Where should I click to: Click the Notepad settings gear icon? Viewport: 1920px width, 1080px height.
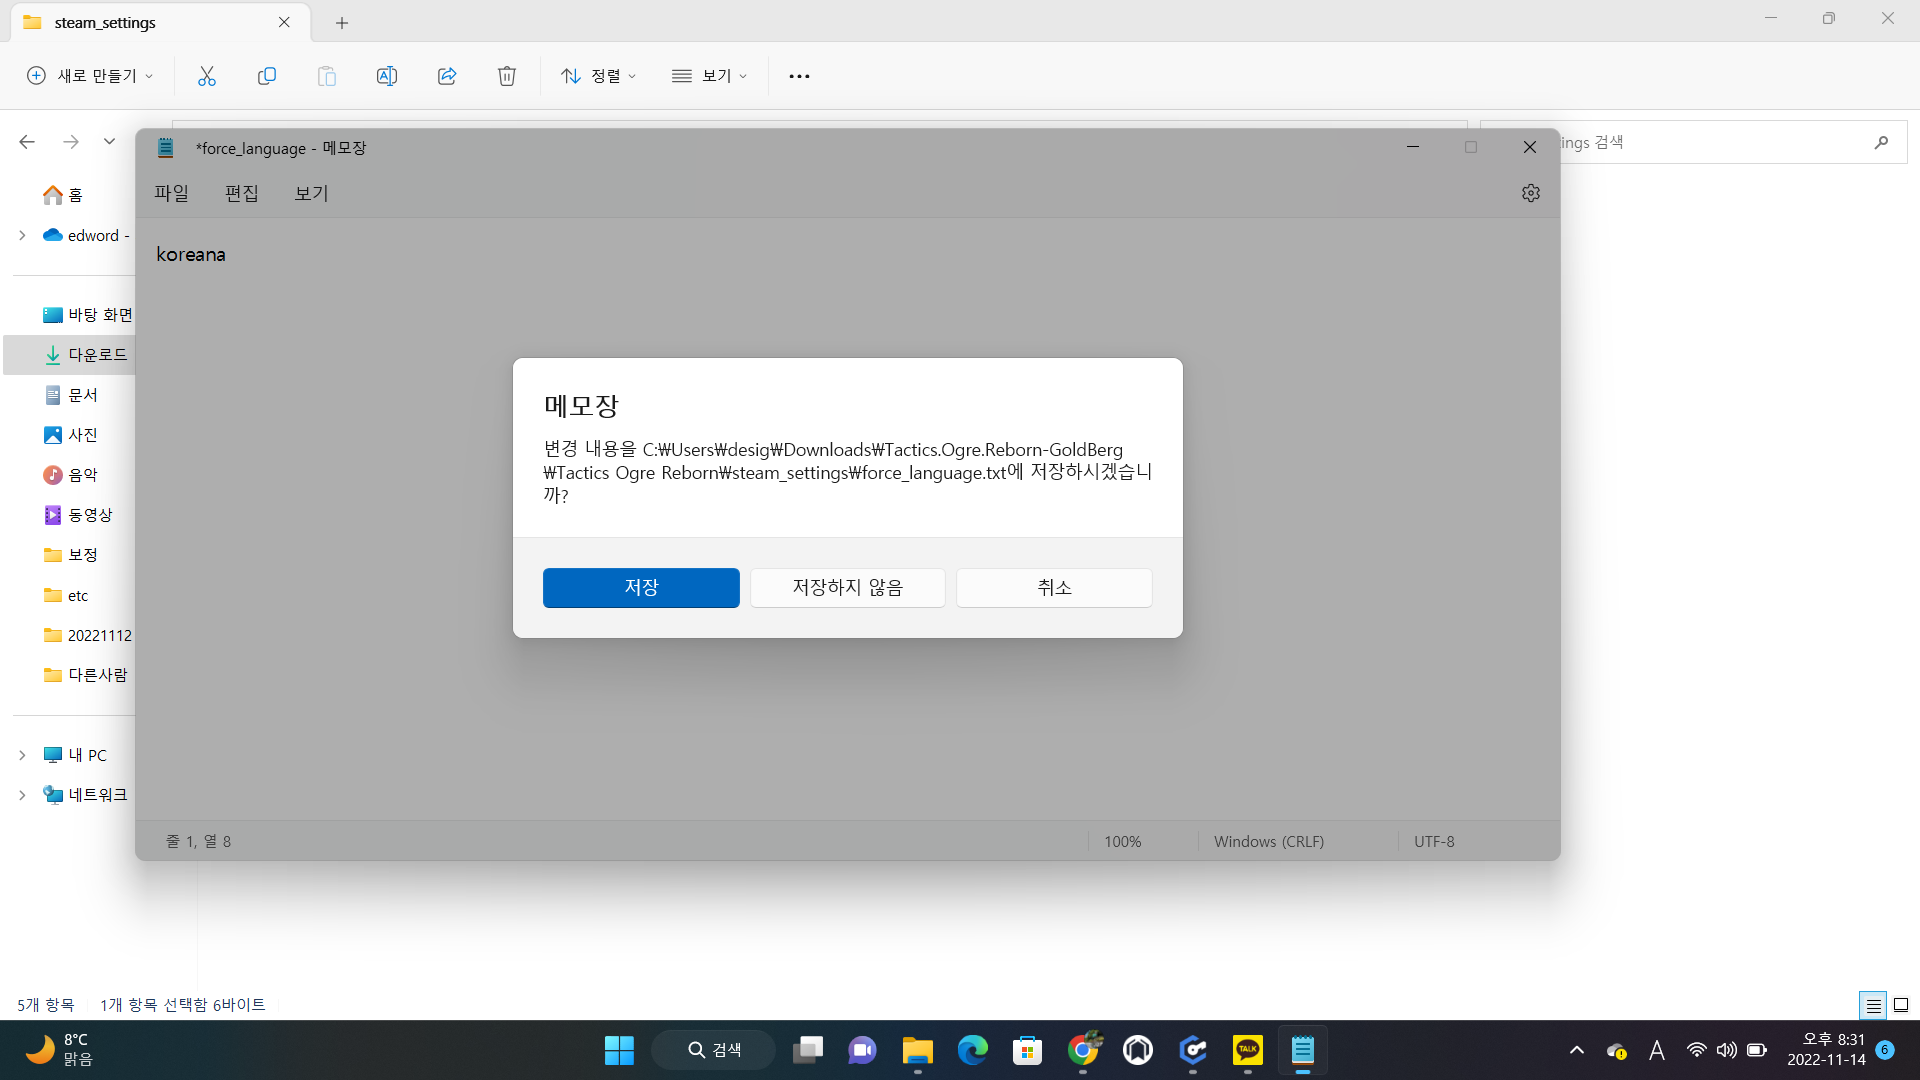pyautogui.click(x=1530, y=193)
